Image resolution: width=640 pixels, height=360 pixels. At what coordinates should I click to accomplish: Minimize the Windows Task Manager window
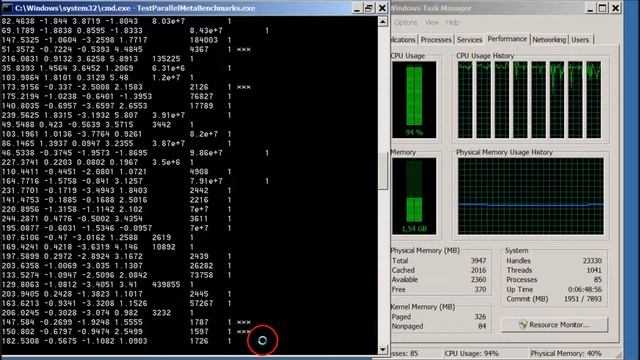590,8
